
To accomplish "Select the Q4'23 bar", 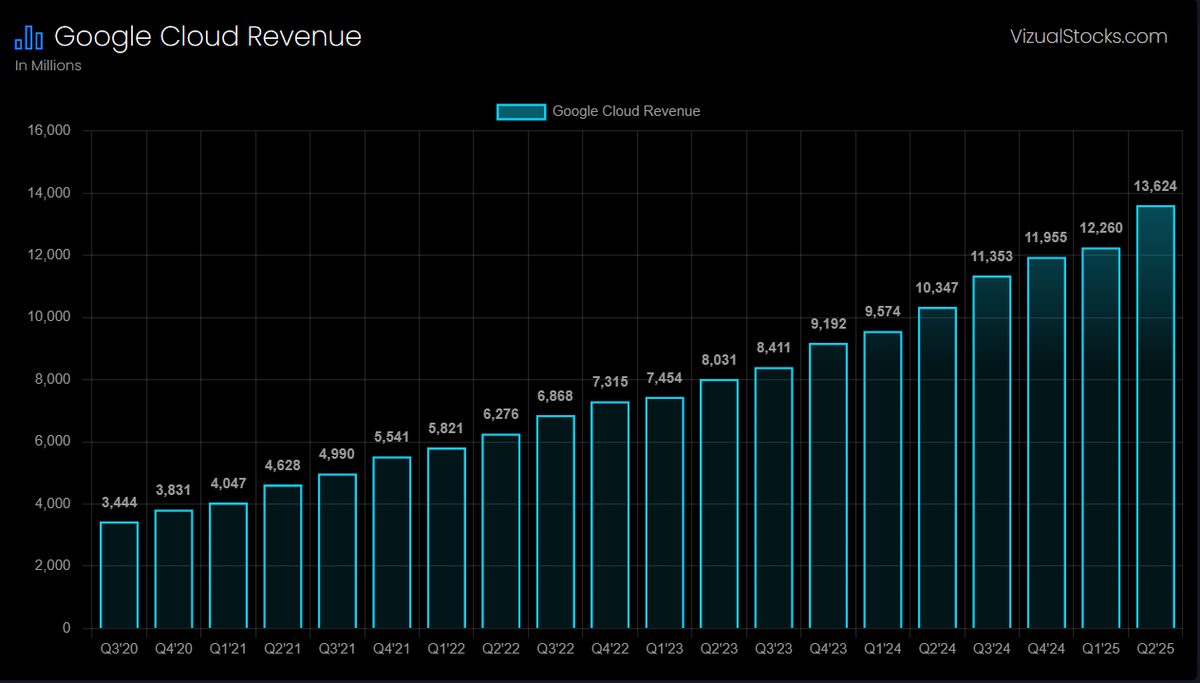I will 828,486.
